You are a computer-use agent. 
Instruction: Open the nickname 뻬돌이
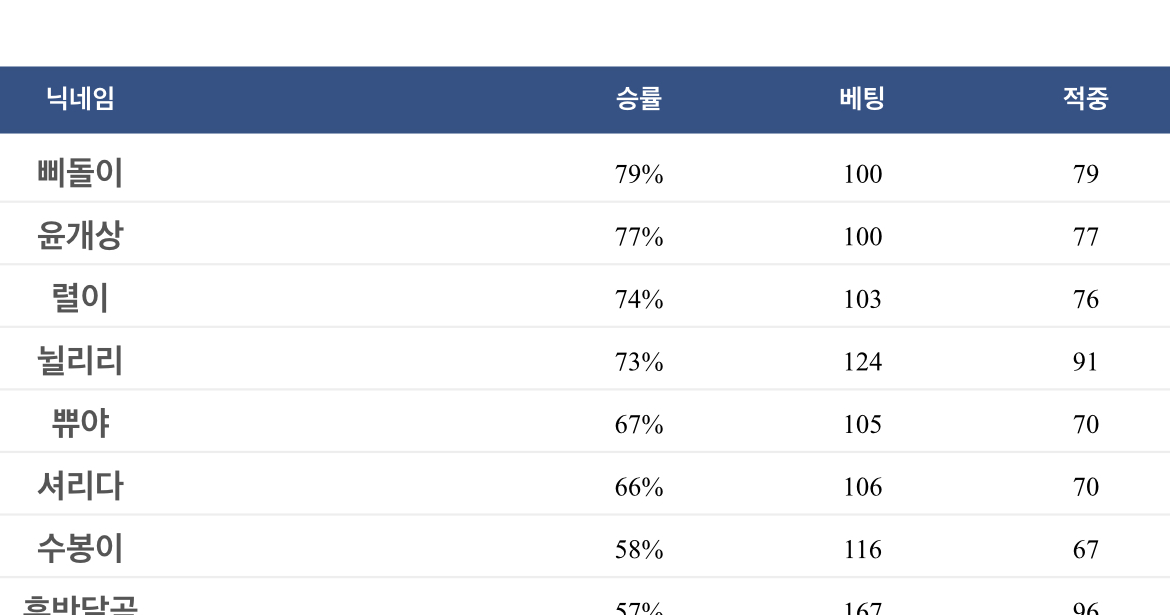(80, 172)
